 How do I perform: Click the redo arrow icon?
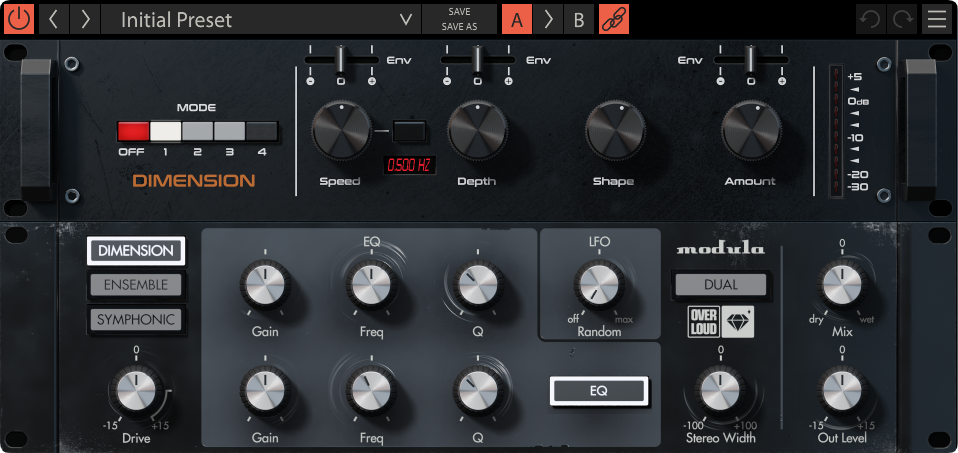click(902, 19)
